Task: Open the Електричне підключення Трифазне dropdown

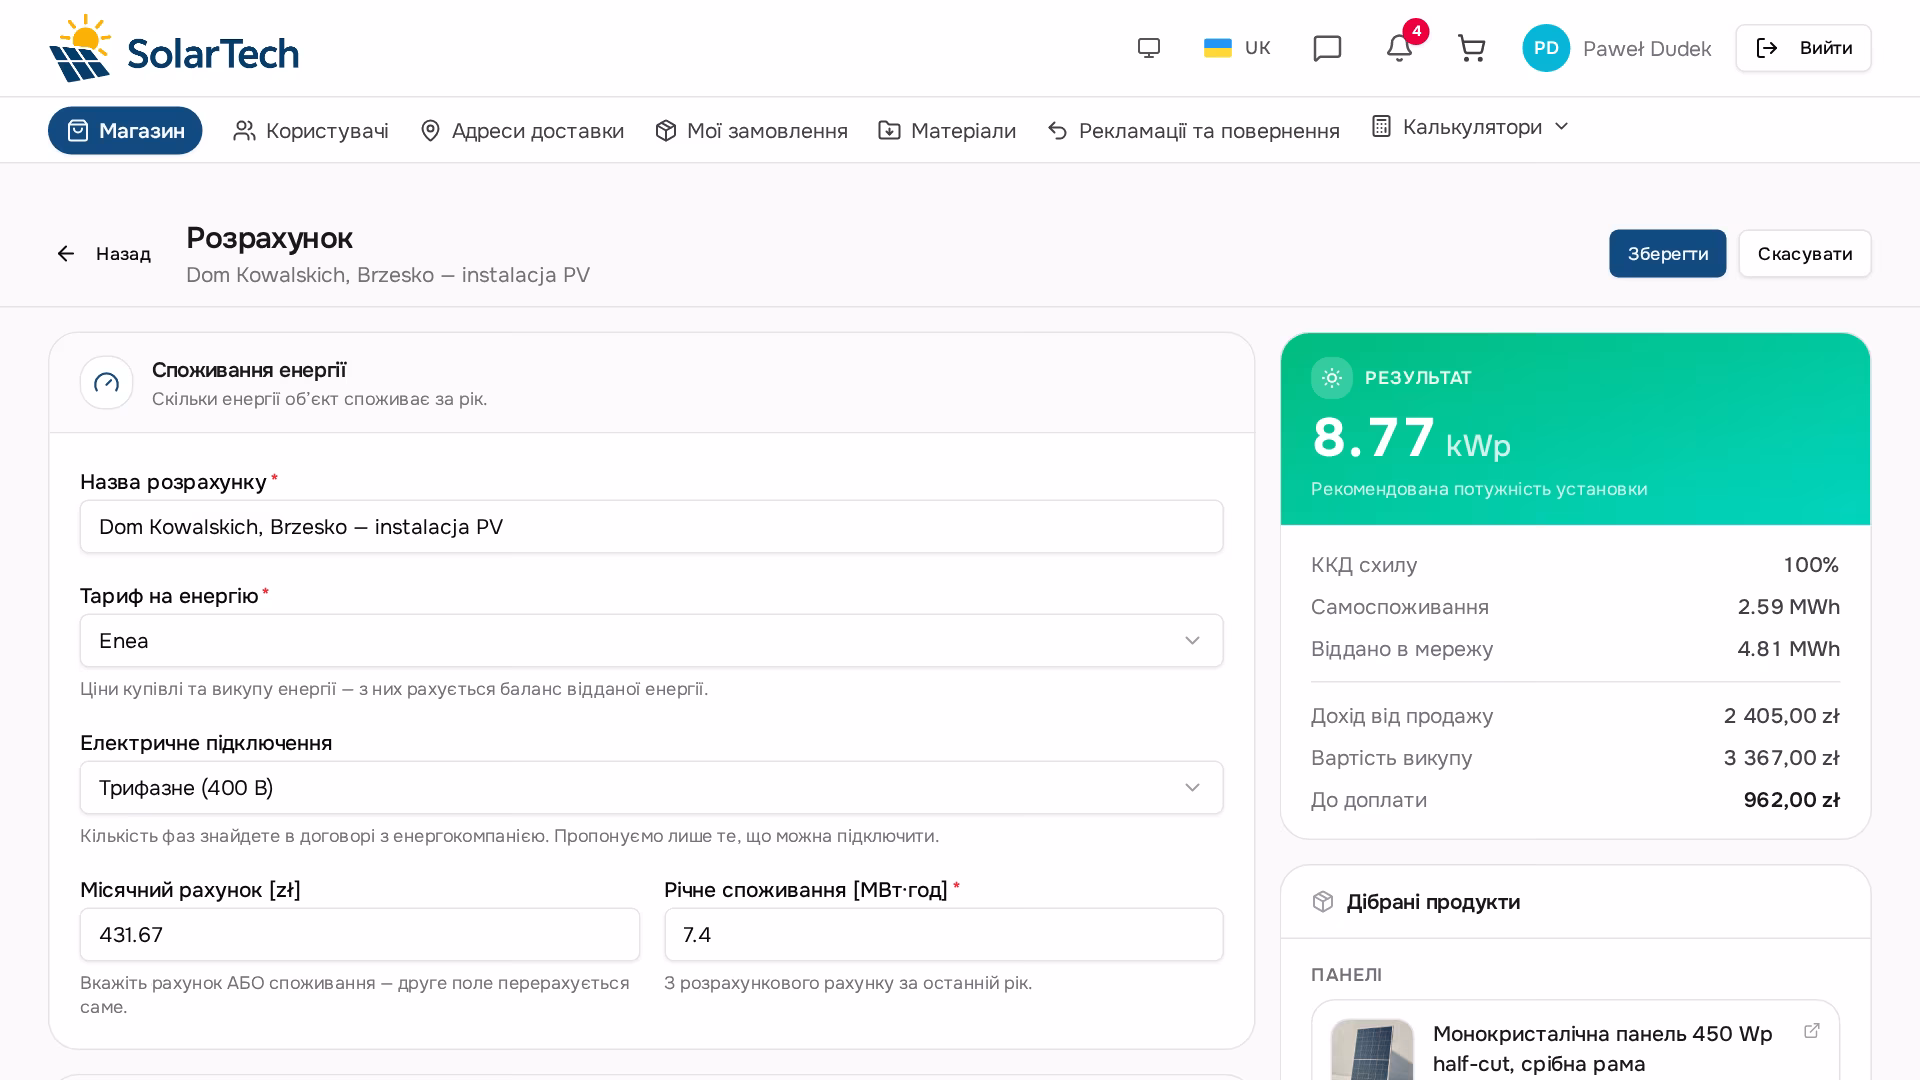Action: 651,788
